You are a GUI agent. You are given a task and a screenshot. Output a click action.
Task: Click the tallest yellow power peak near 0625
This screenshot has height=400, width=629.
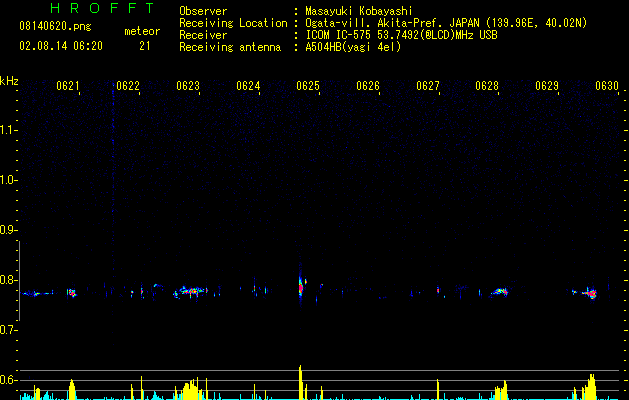300,382
